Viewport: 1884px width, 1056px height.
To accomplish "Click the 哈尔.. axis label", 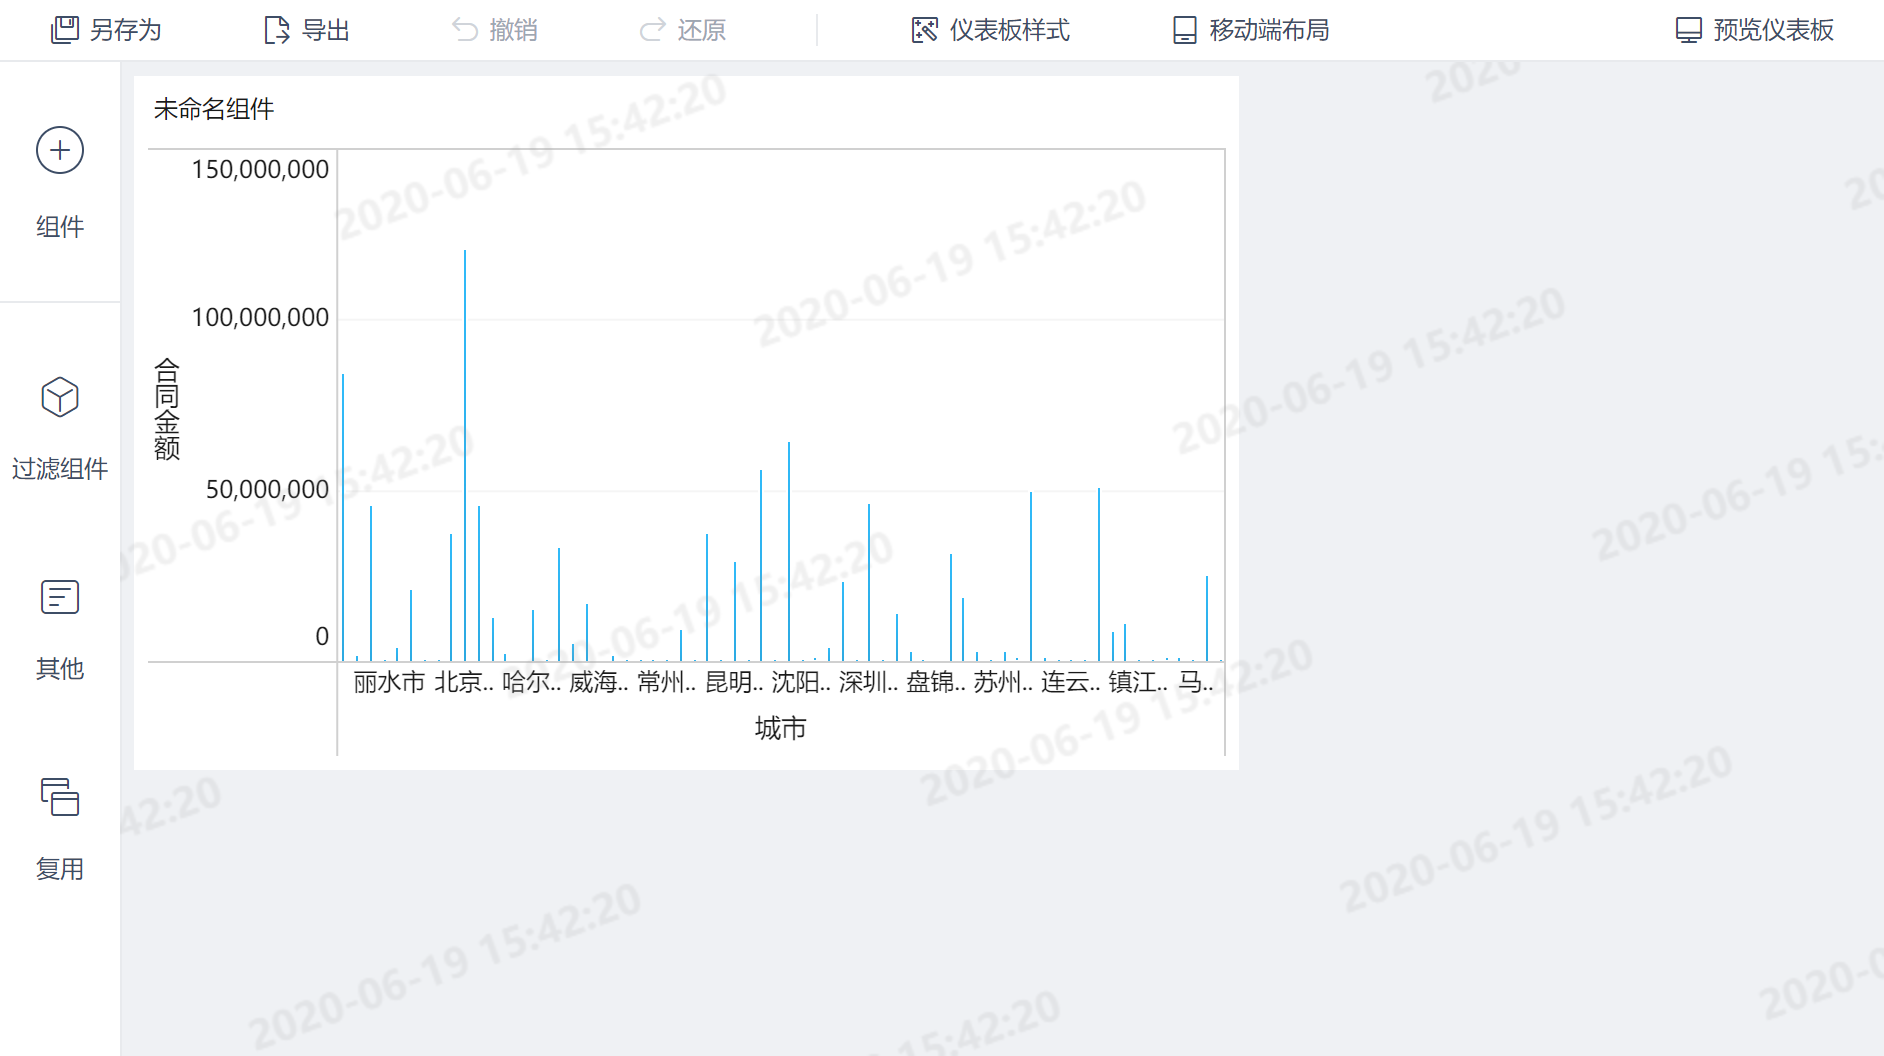I will (x=532, y=682).
